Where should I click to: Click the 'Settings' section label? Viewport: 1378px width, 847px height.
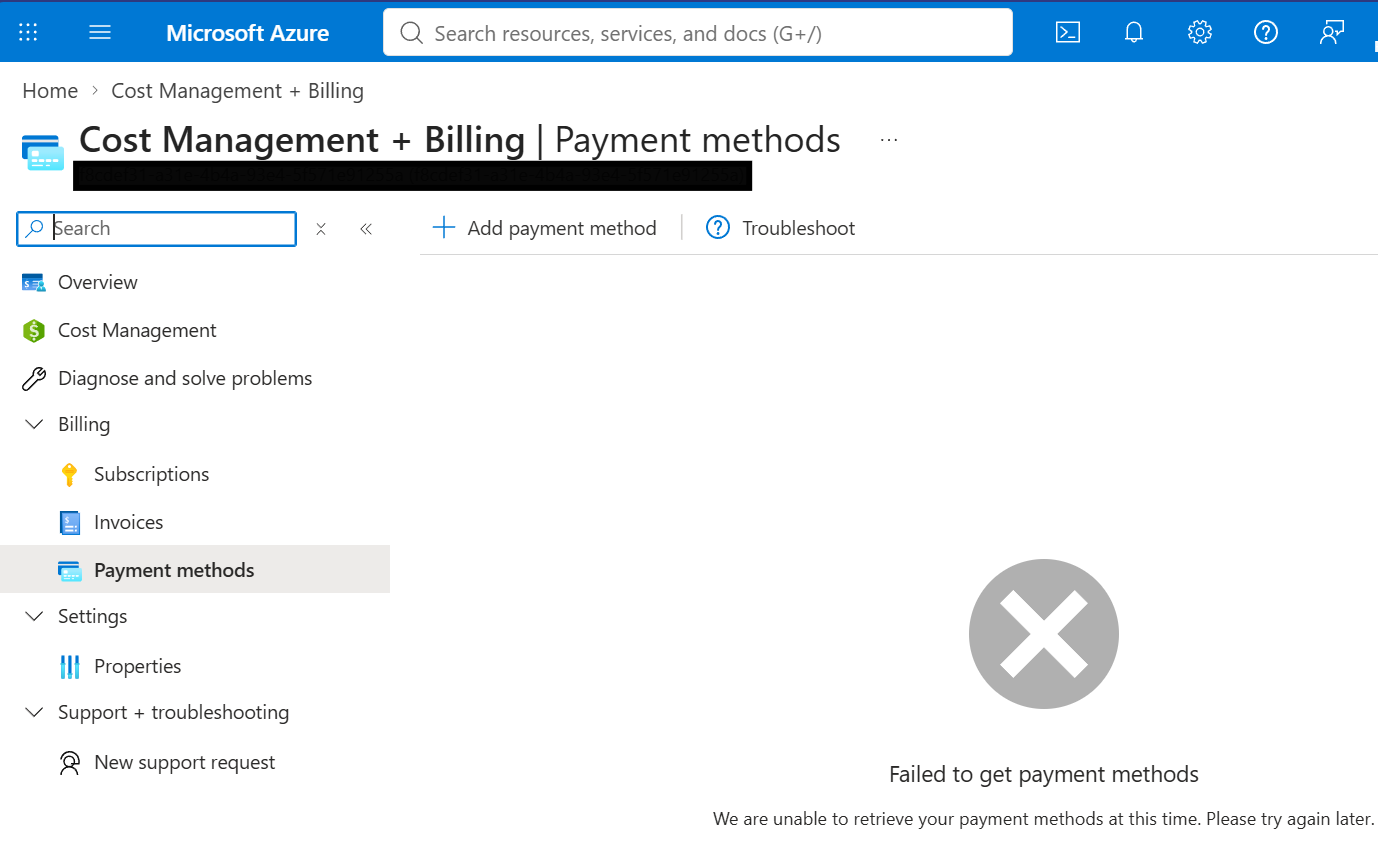(x=93, y=617)
